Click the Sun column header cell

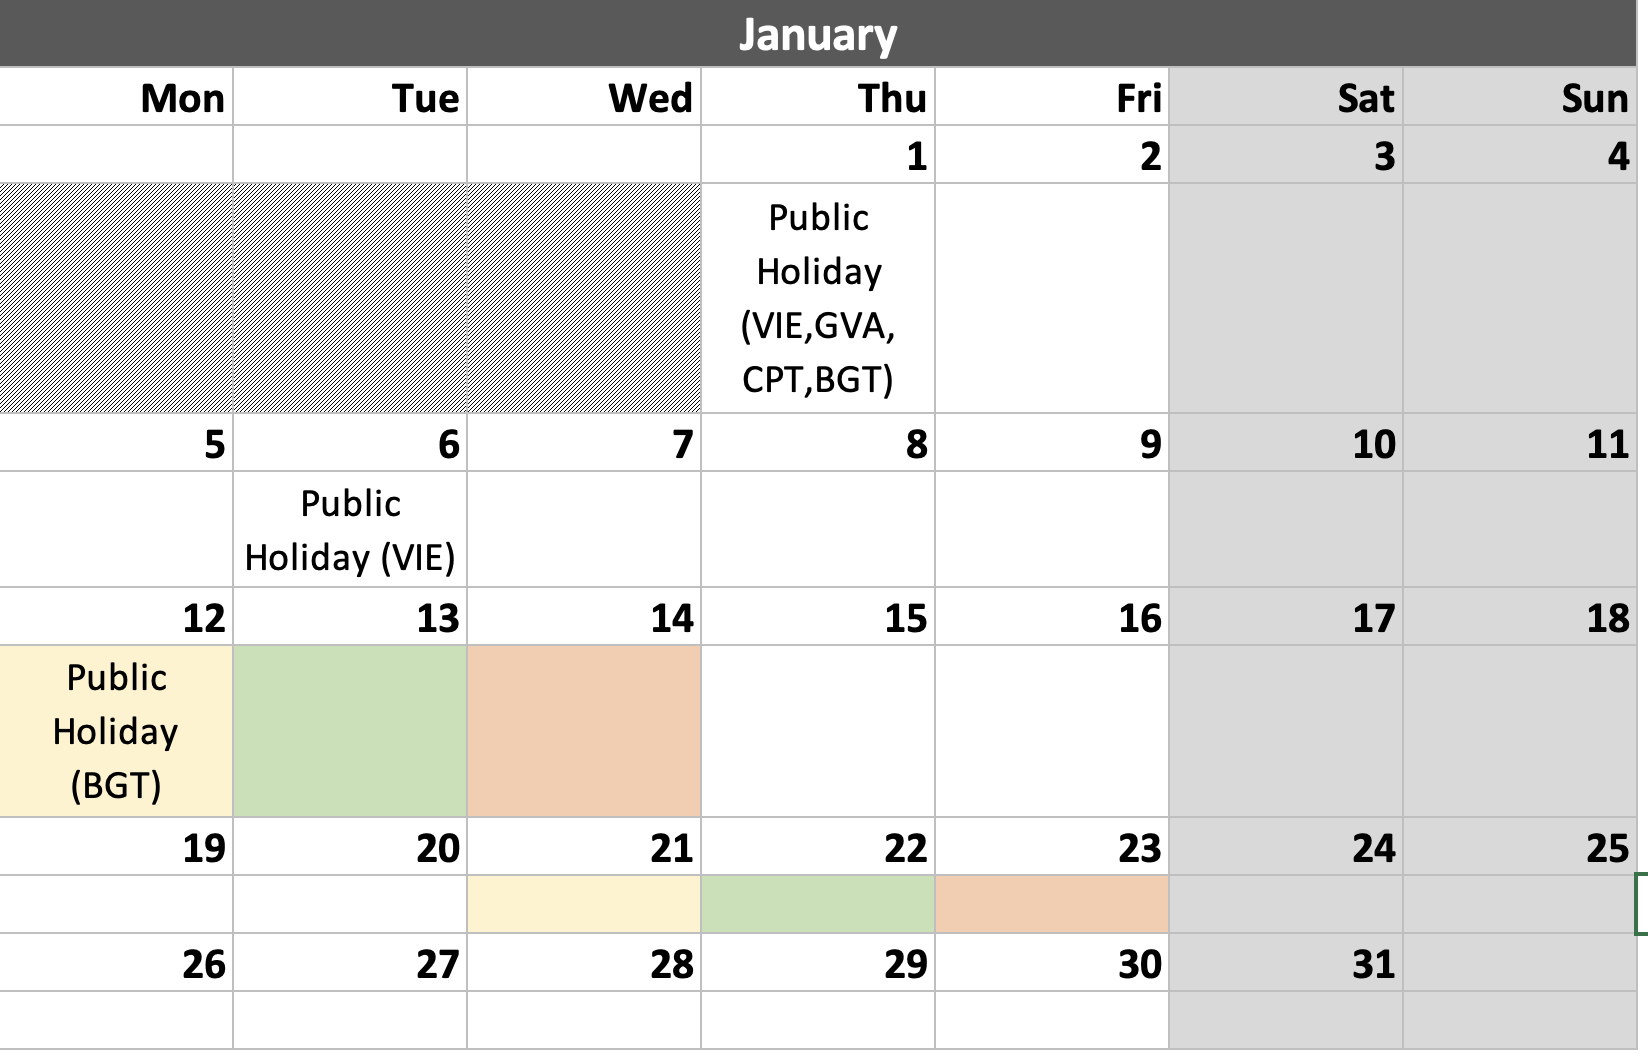(x=1520, y=97)
